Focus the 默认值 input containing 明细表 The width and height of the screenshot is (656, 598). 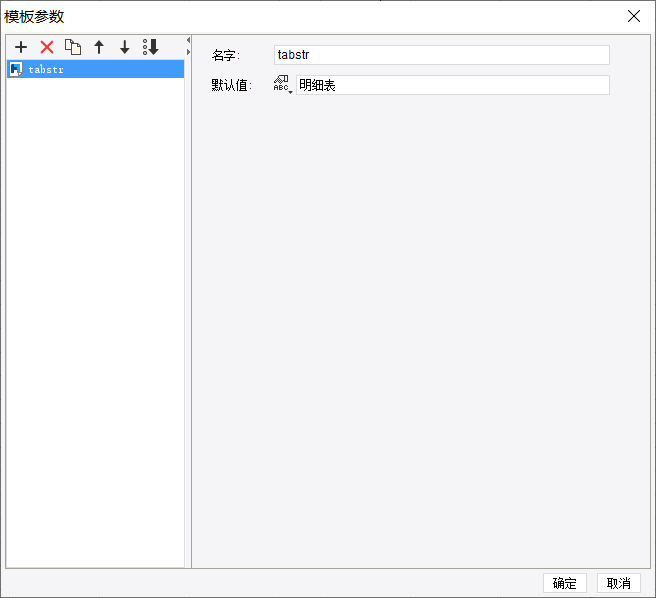[x=453, y=85]
